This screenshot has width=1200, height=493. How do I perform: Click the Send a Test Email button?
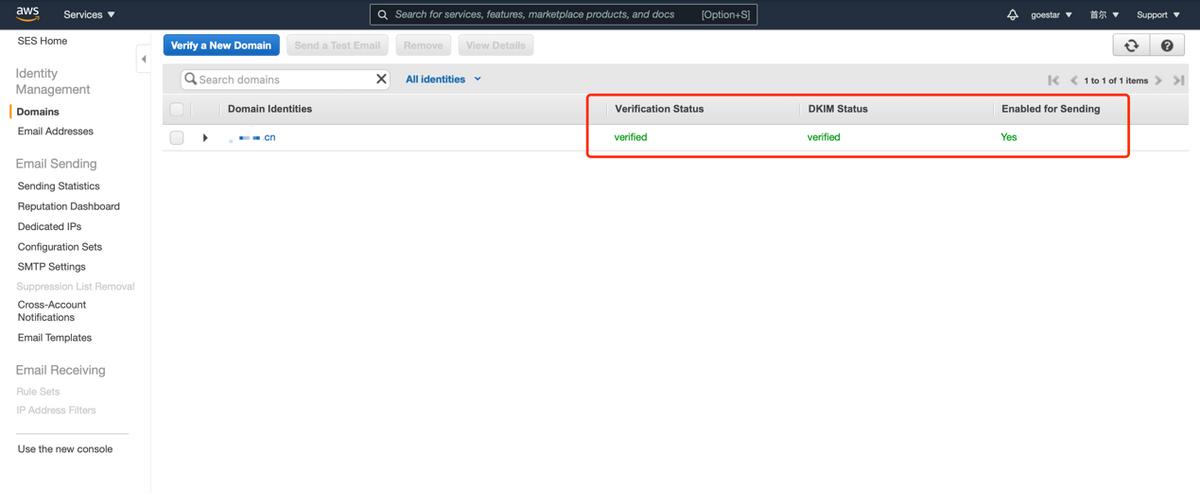(x=338, y=45)
